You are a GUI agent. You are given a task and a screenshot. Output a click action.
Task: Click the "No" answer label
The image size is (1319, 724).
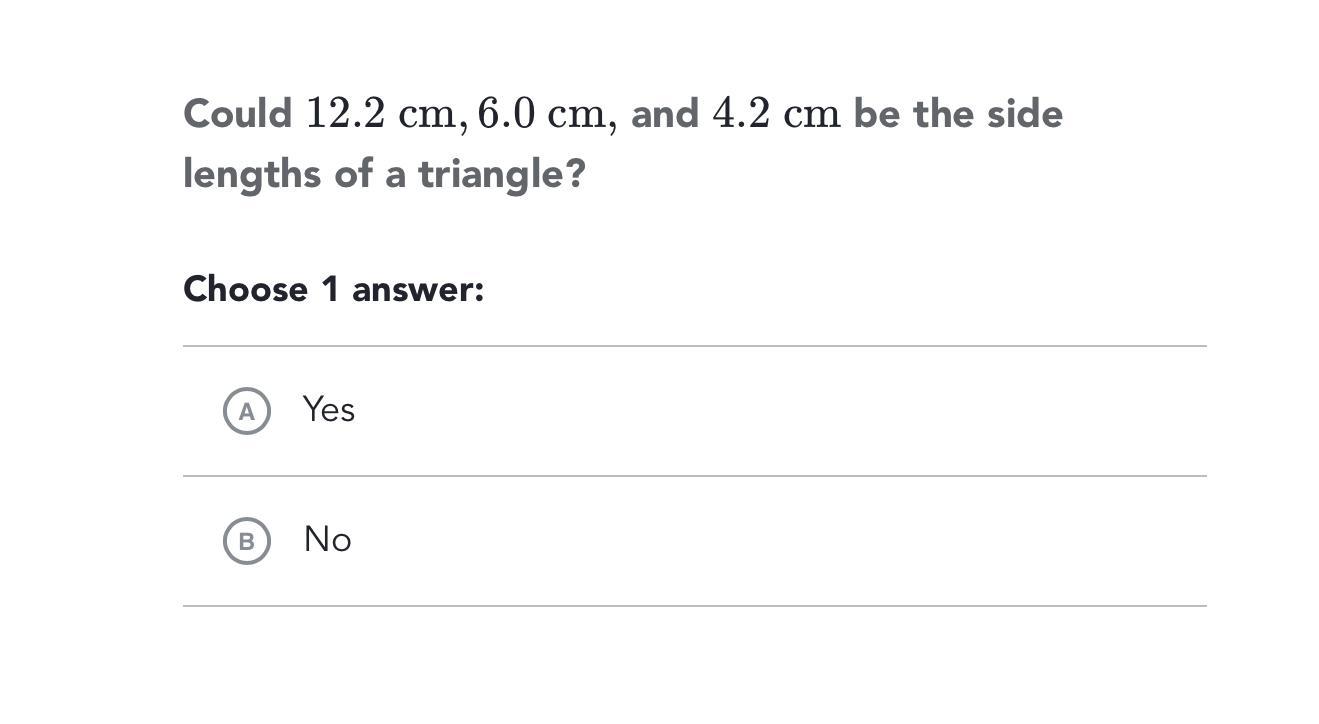328,540
